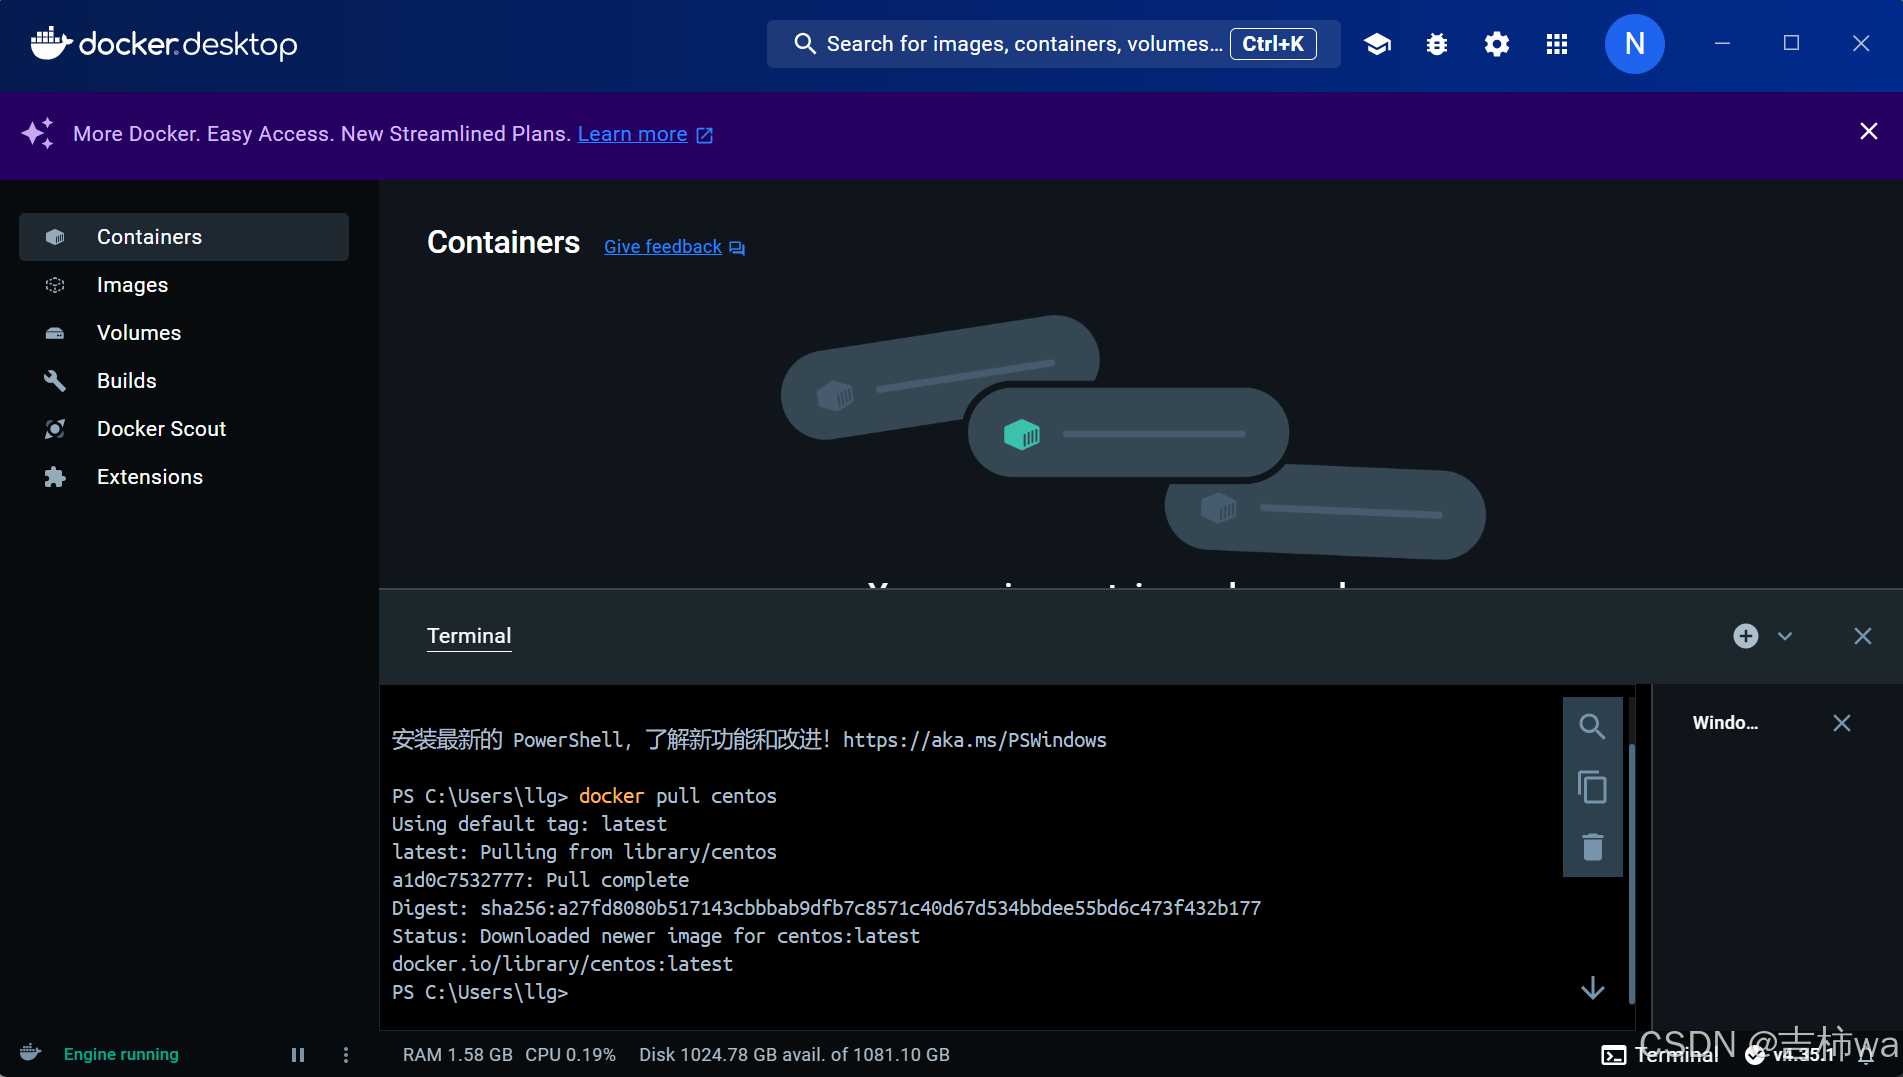The image size is (1903, 1077).
Task: Open the Learn more link in the banner
Action: tap(645, 134)
